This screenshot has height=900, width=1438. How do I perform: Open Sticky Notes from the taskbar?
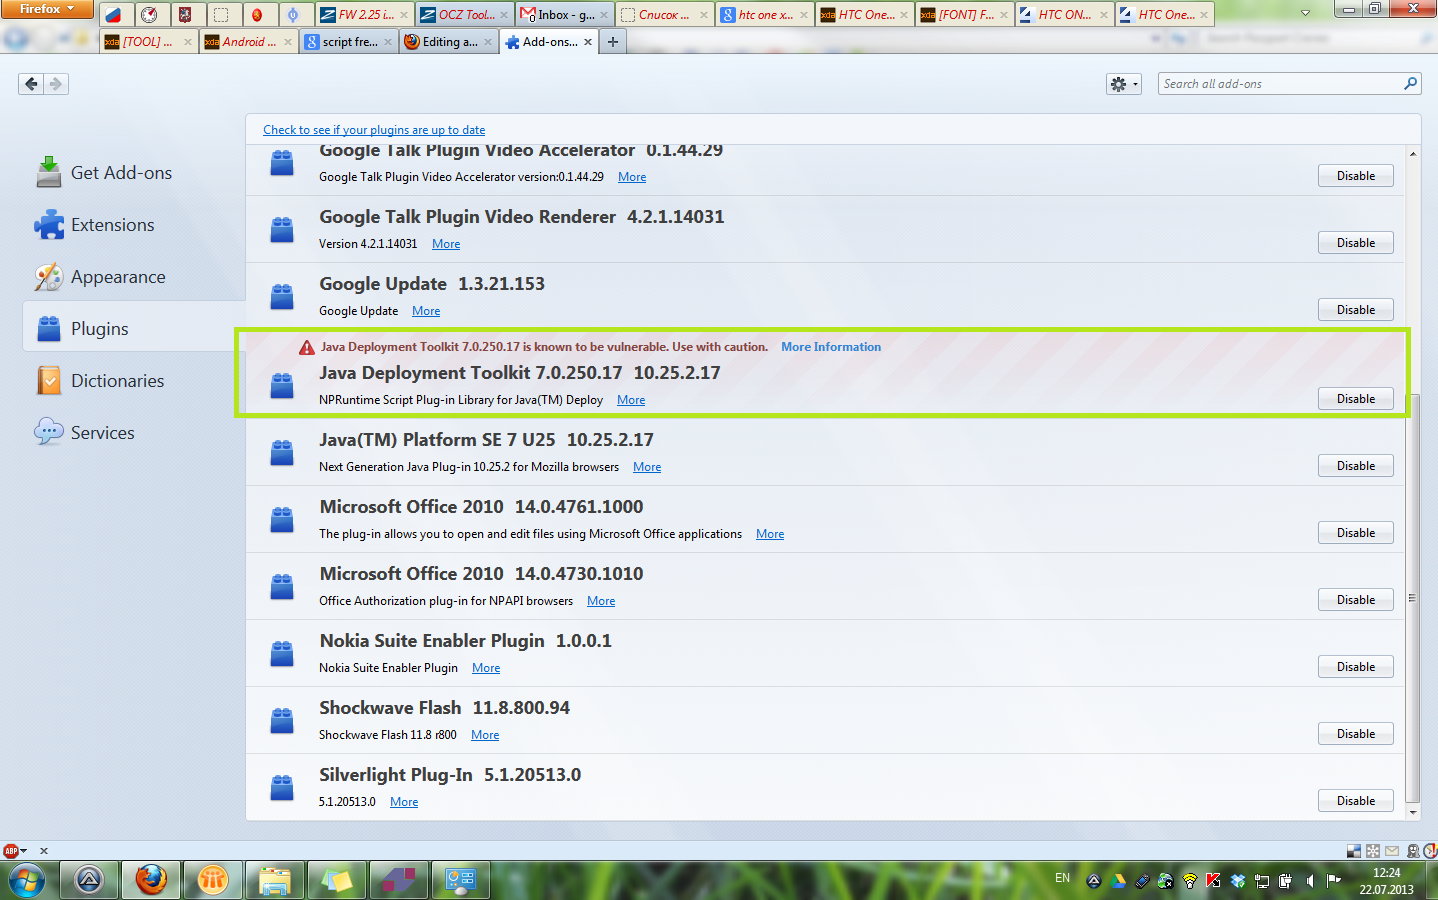click(337, 880)
